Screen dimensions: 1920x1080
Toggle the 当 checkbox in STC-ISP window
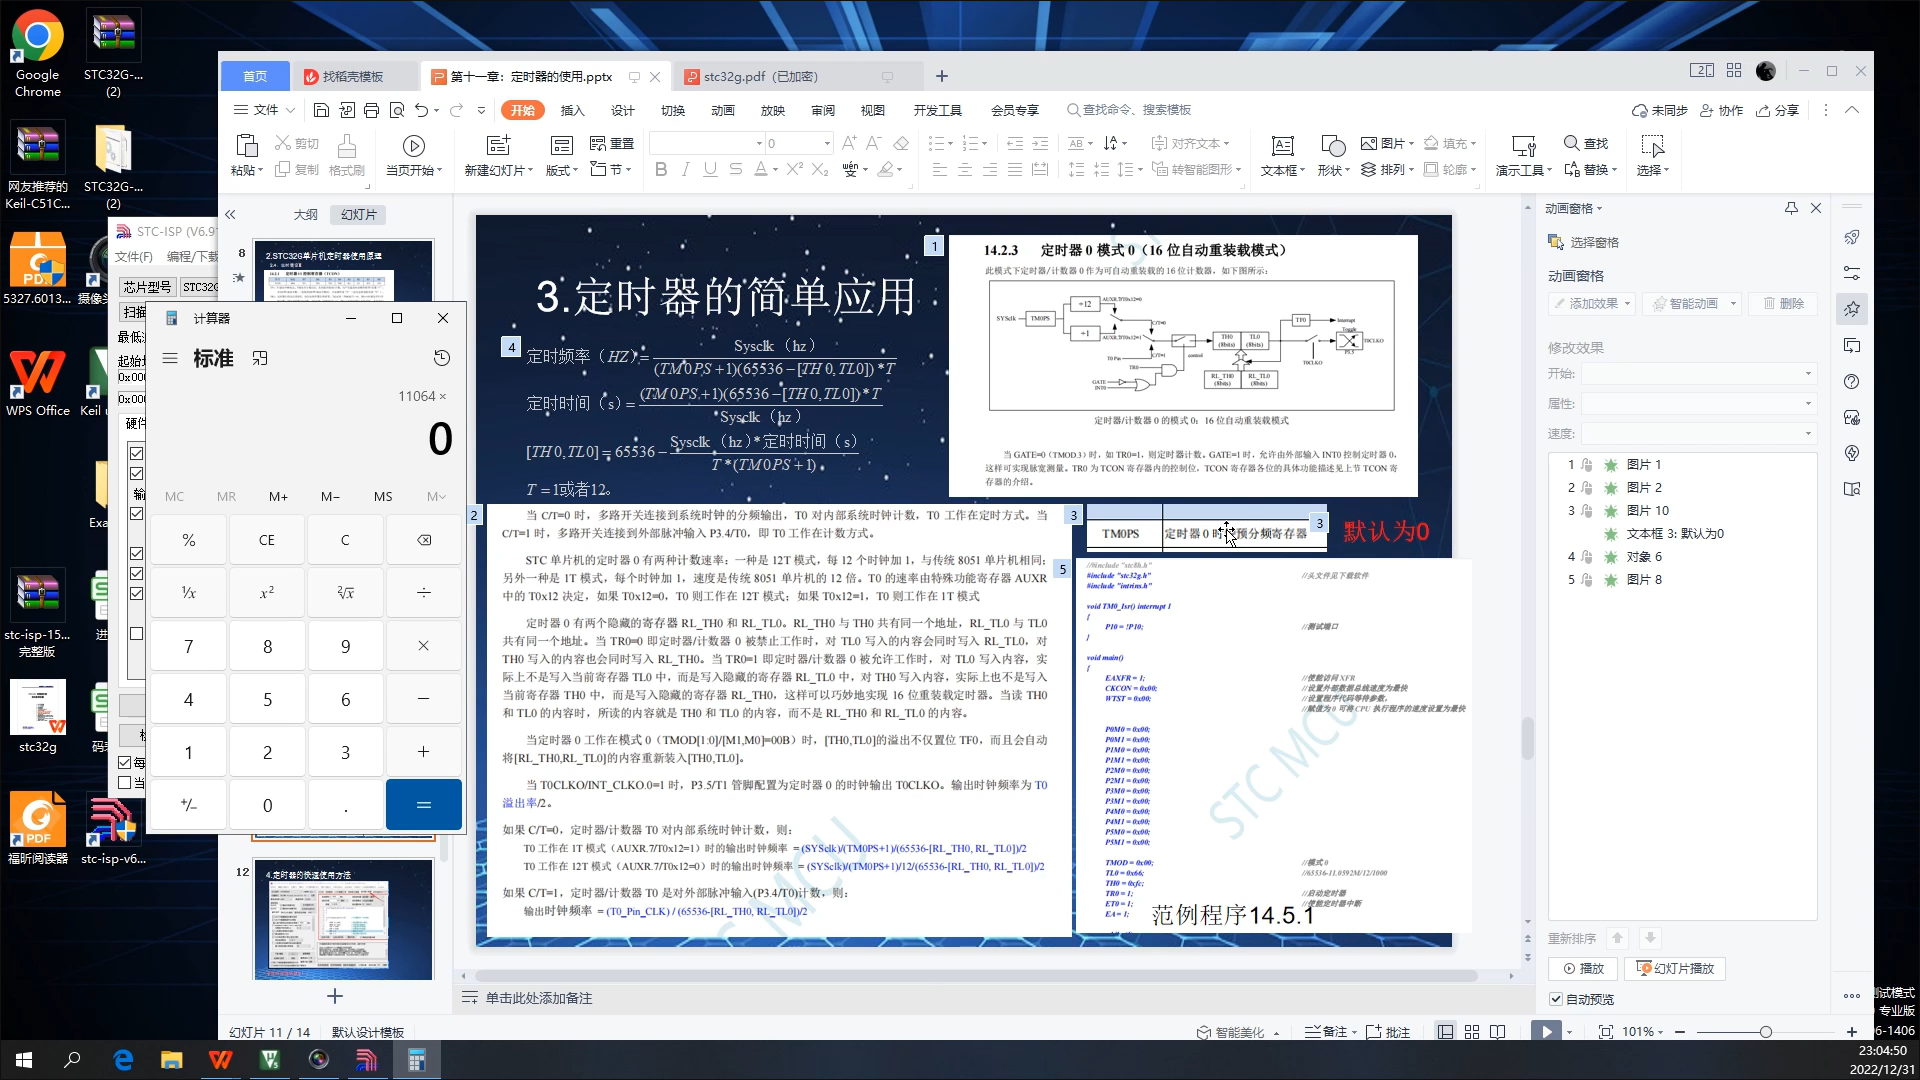point(125,783)
